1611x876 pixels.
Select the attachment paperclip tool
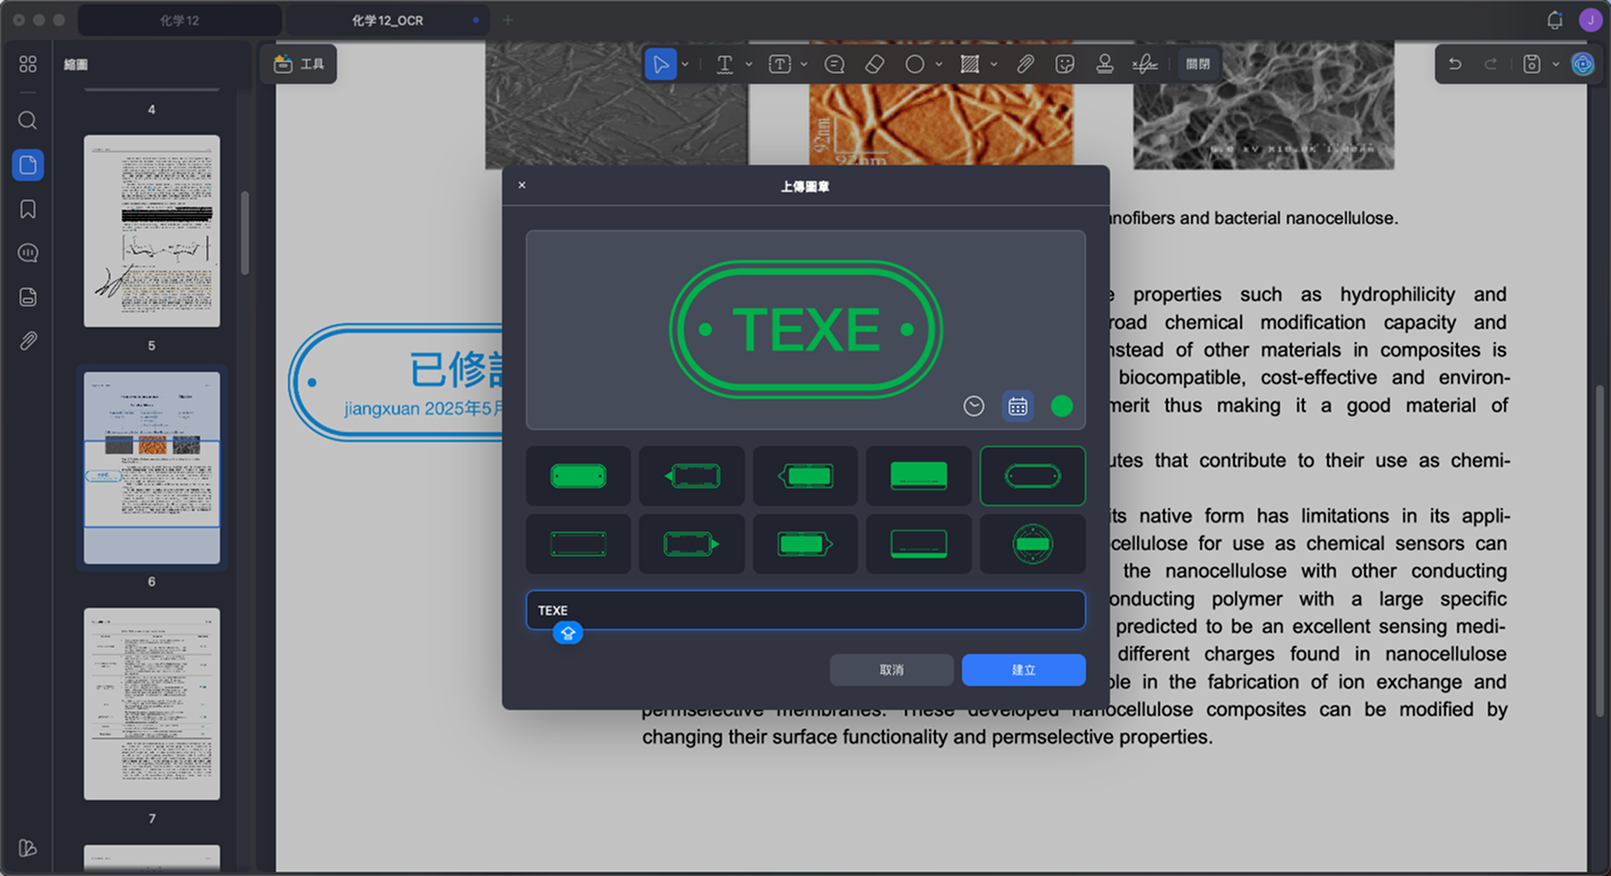(x=1026, y=64)
